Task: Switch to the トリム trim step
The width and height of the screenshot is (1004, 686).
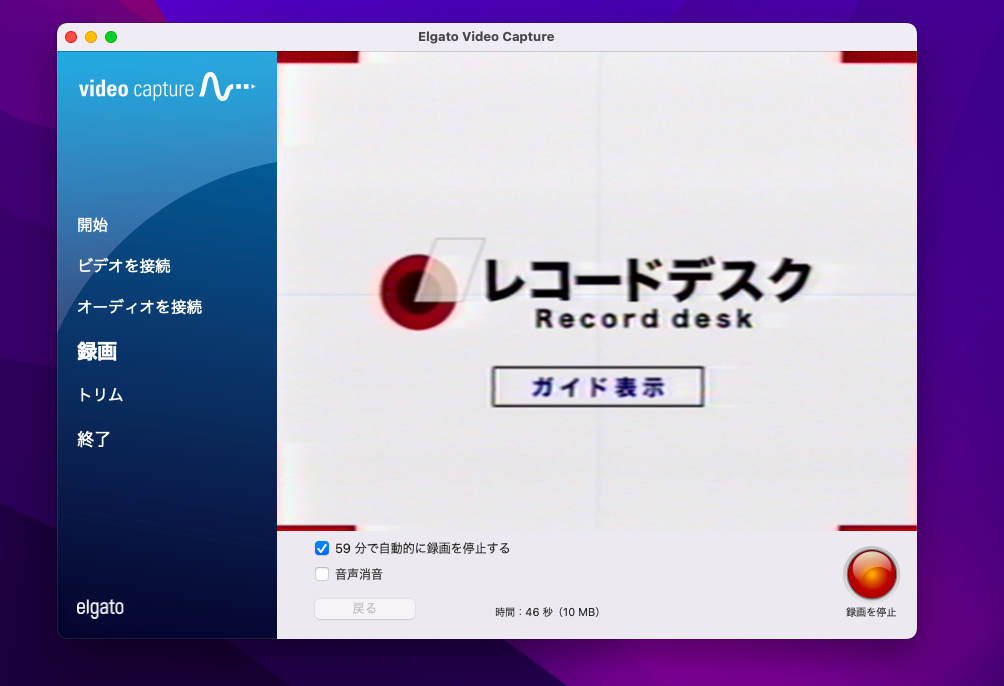Action: [x=101, y=395]
